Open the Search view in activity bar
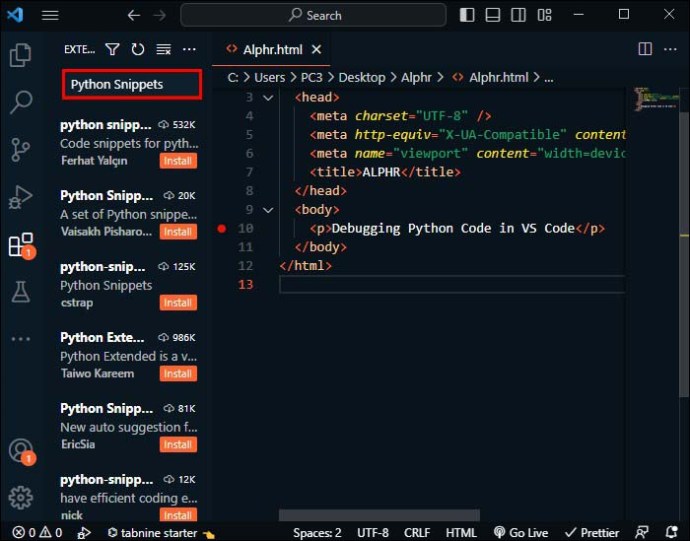 (20, 102)
